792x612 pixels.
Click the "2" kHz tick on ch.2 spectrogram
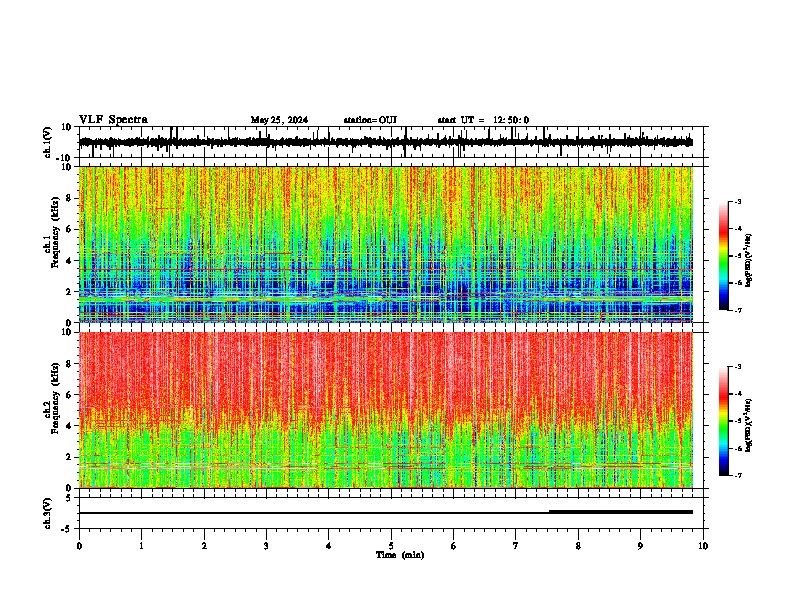[70, 457]
